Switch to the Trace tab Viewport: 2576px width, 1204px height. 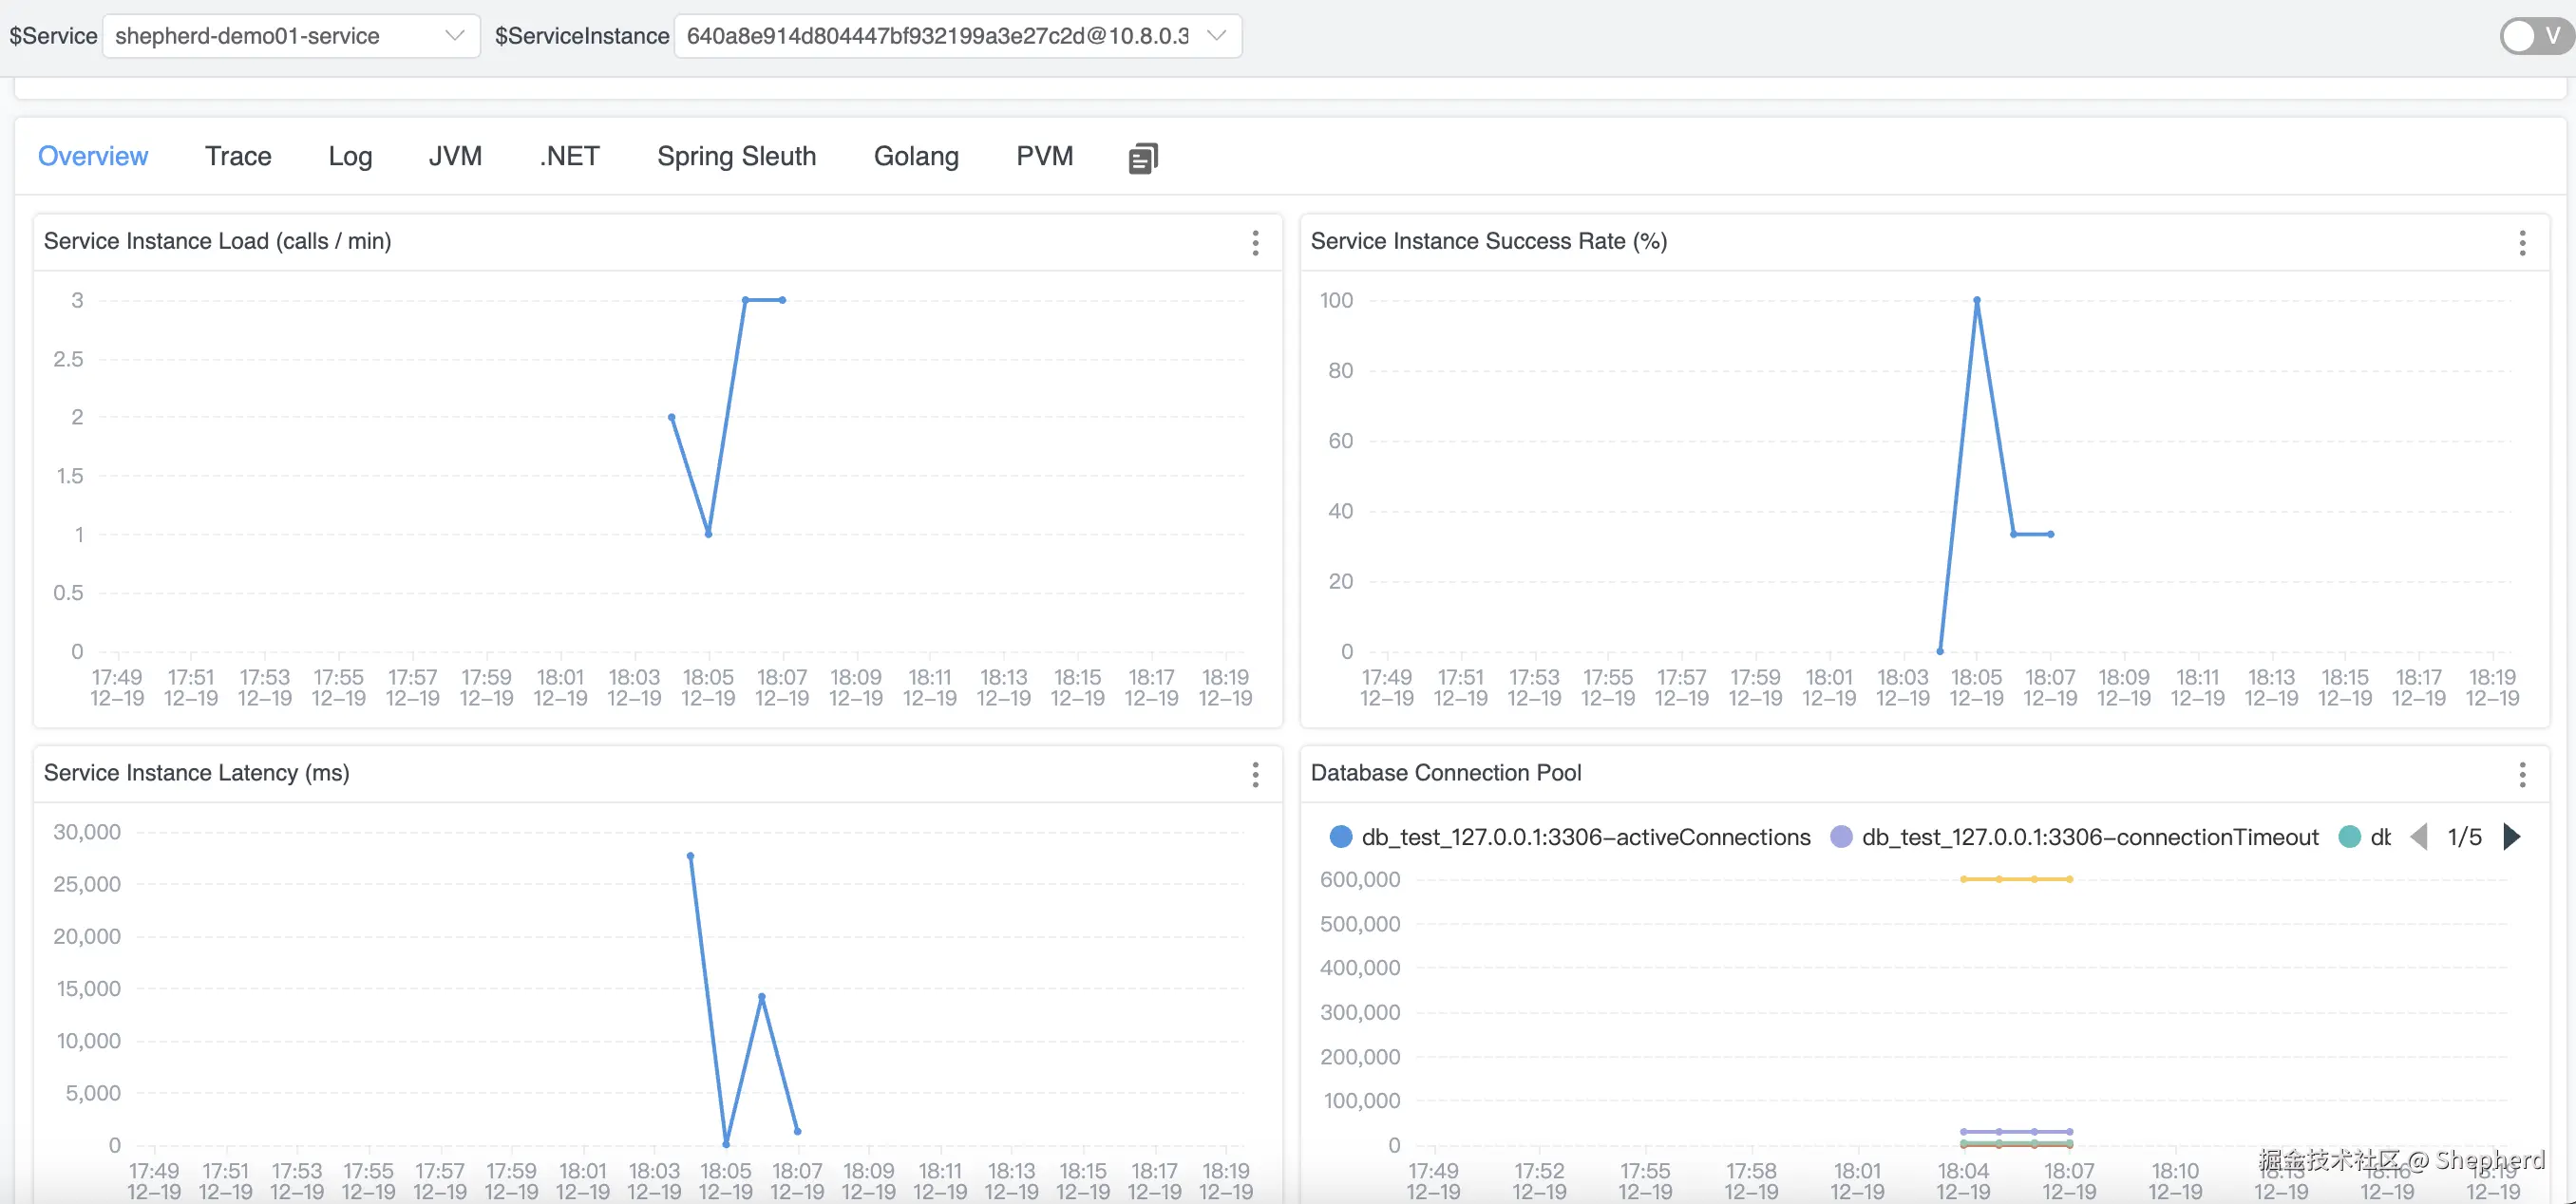point(238,157)
